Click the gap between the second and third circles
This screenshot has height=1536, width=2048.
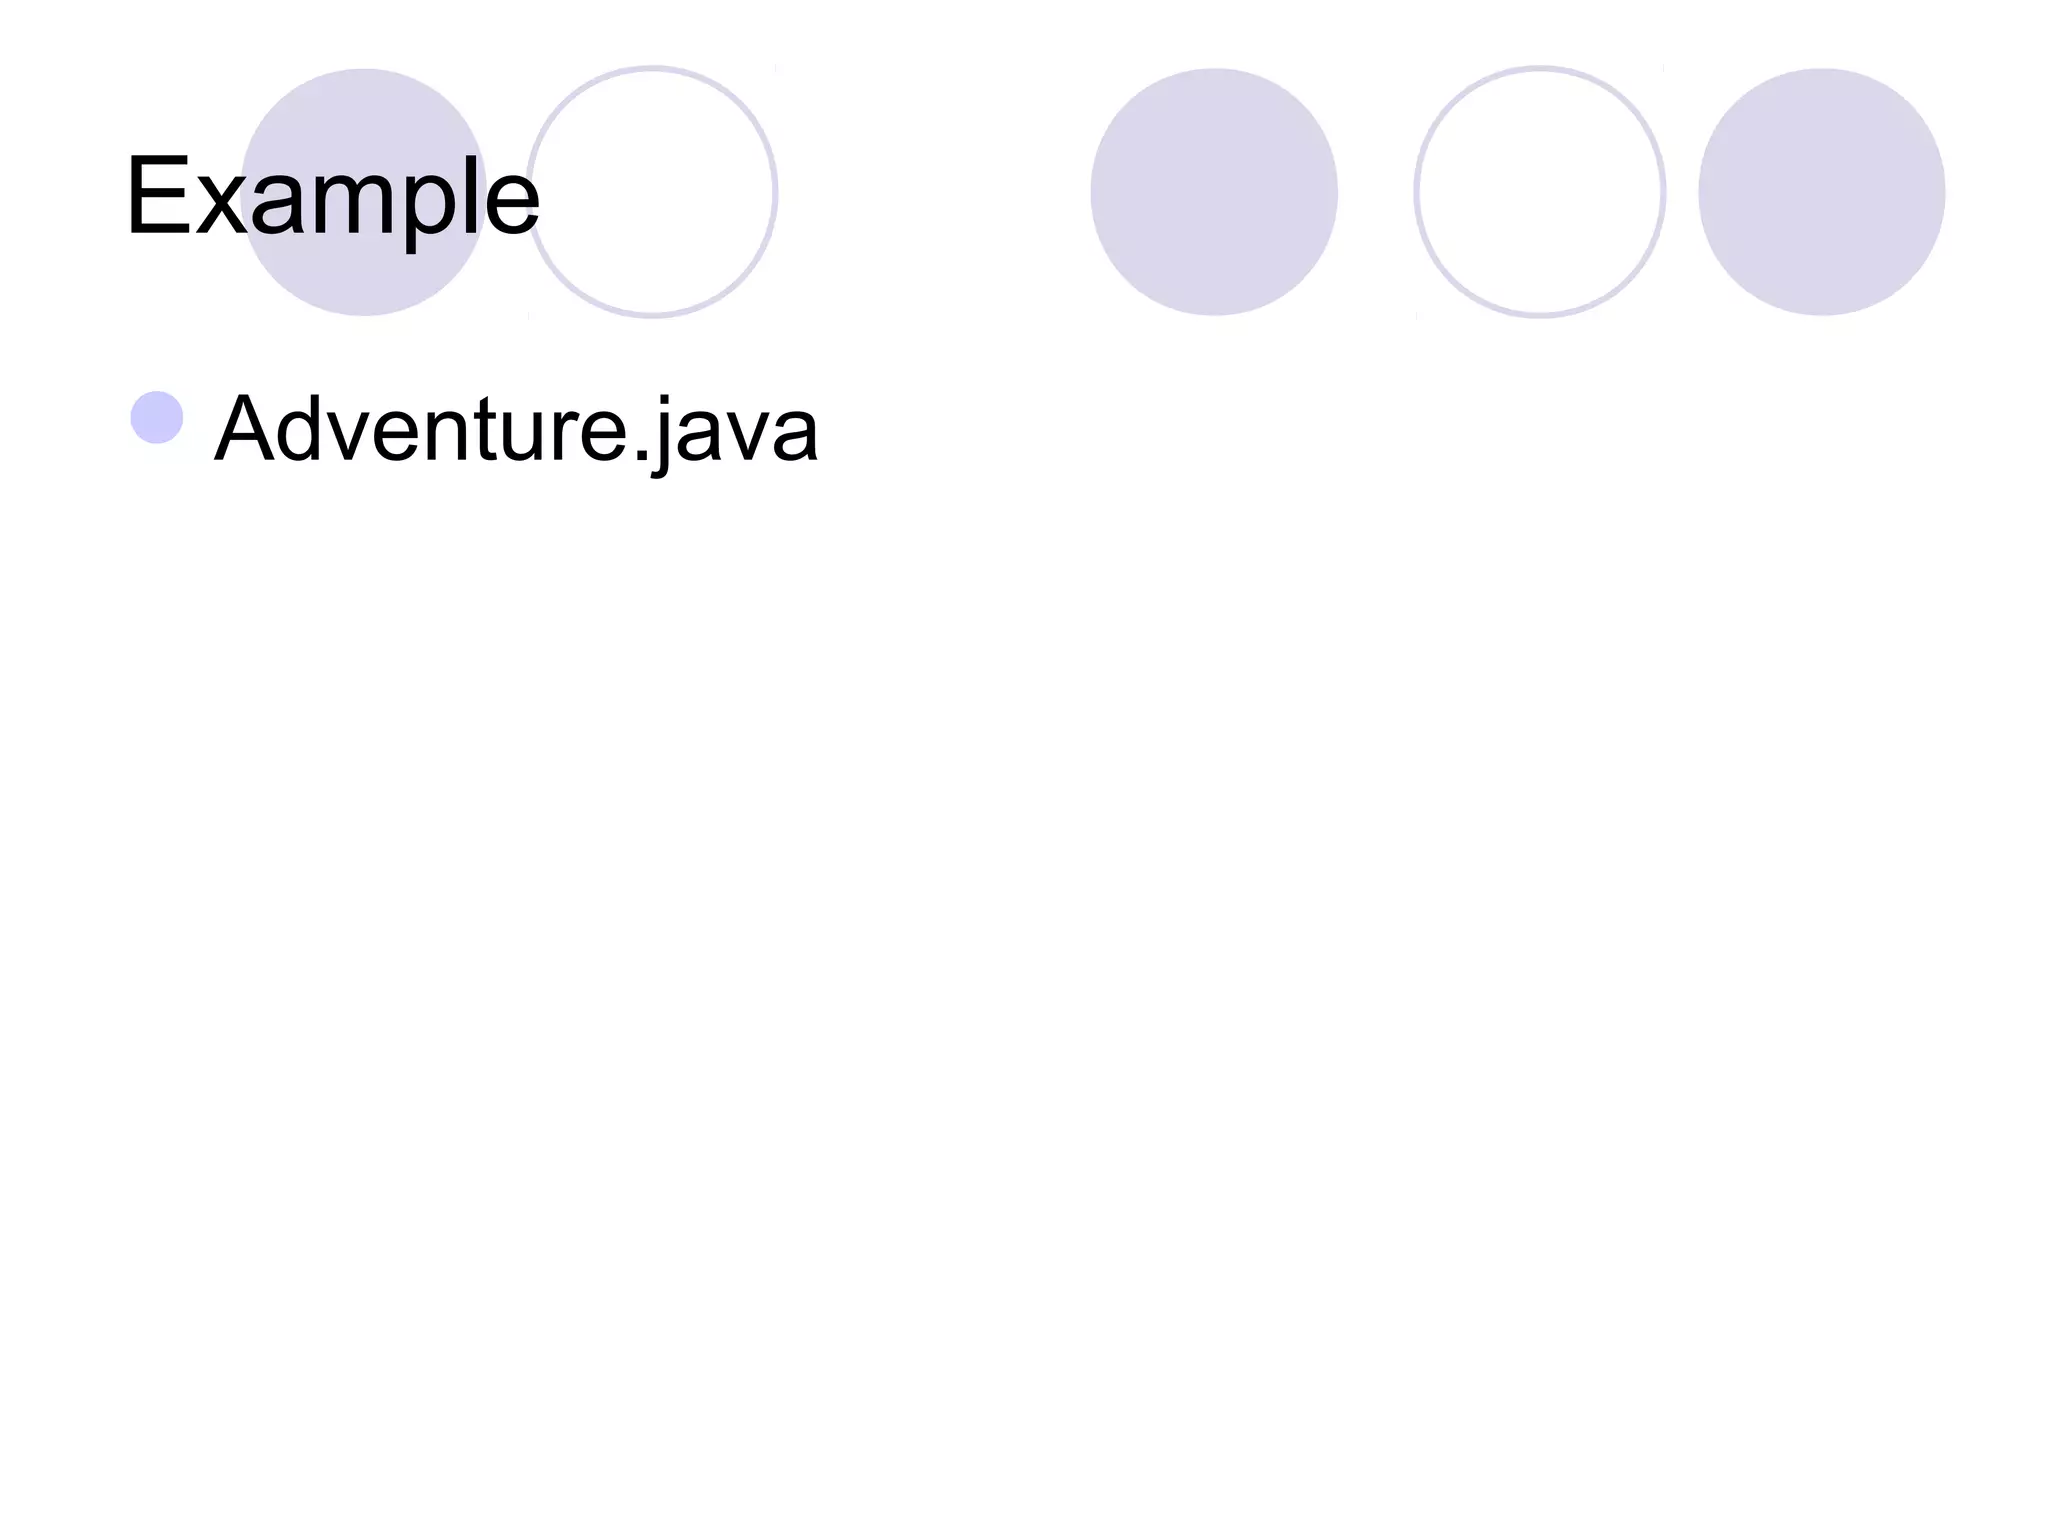934,192
